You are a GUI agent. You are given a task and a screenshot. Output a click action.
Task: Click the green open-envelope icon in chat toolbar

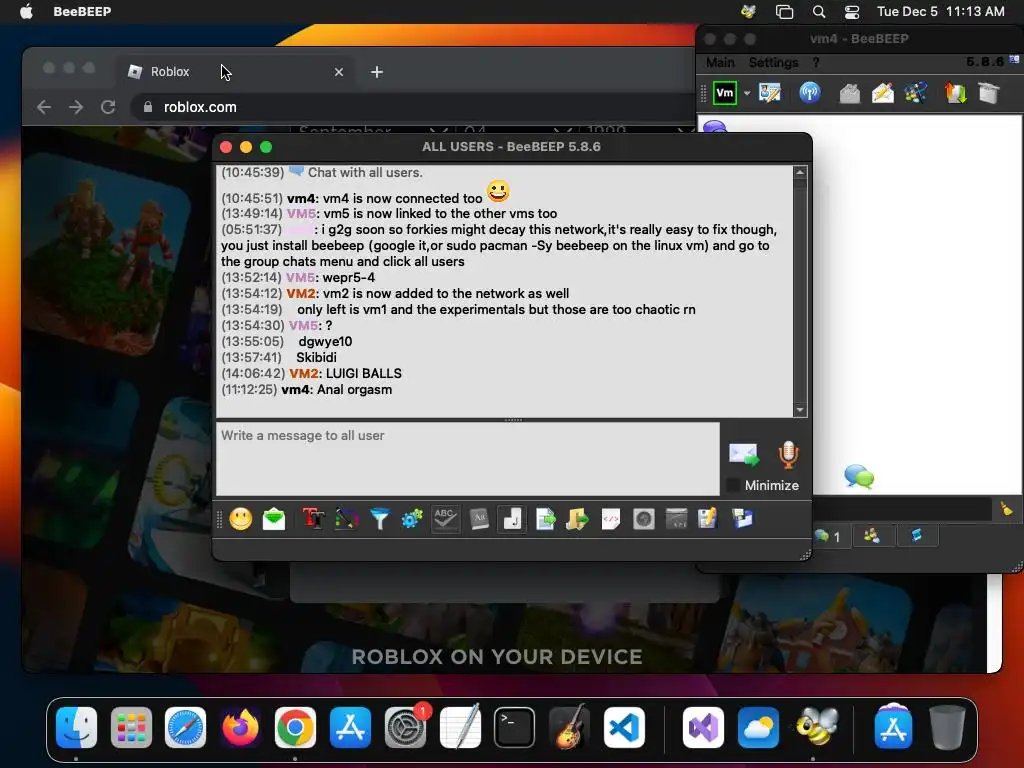pos(274,519)
